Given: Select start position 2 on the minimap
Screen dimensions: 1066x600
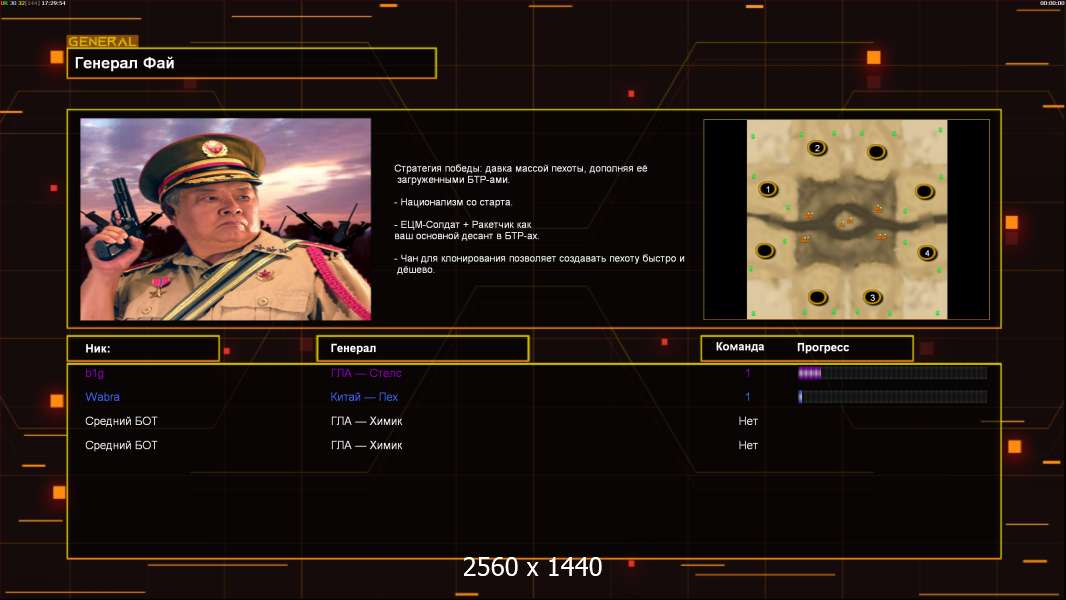Looking at the screenshot, I should (x=817, y=148).
